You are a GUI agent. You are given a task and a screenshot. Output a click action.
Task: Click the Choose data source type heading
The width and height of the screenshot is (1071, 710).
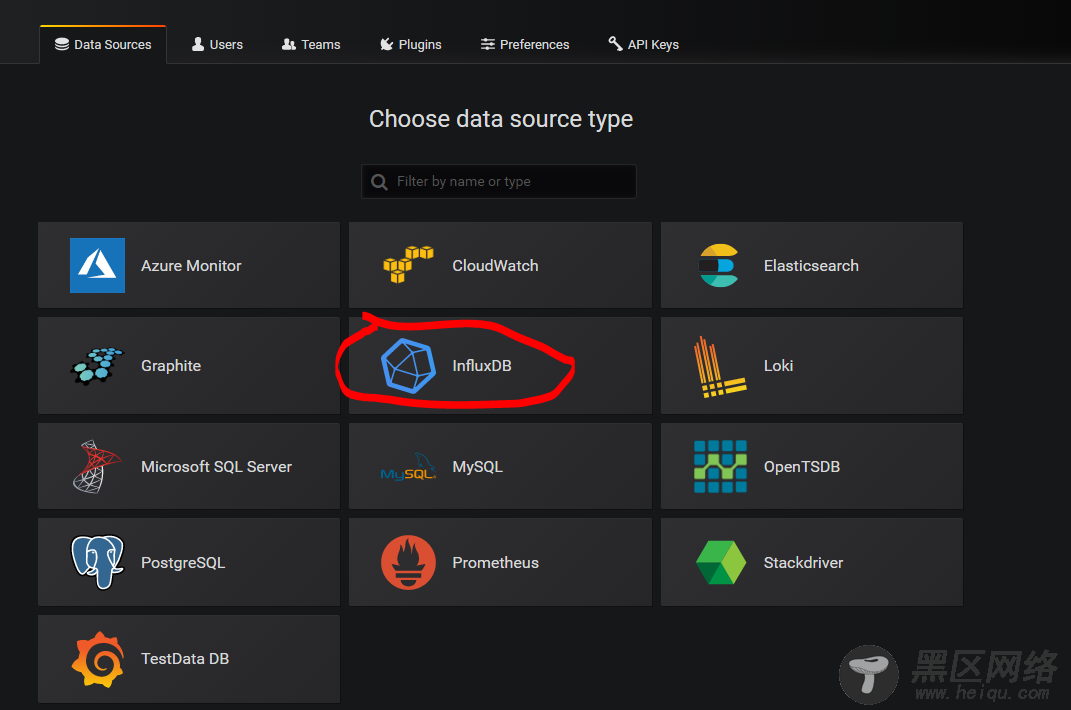[x=501, y=120]
